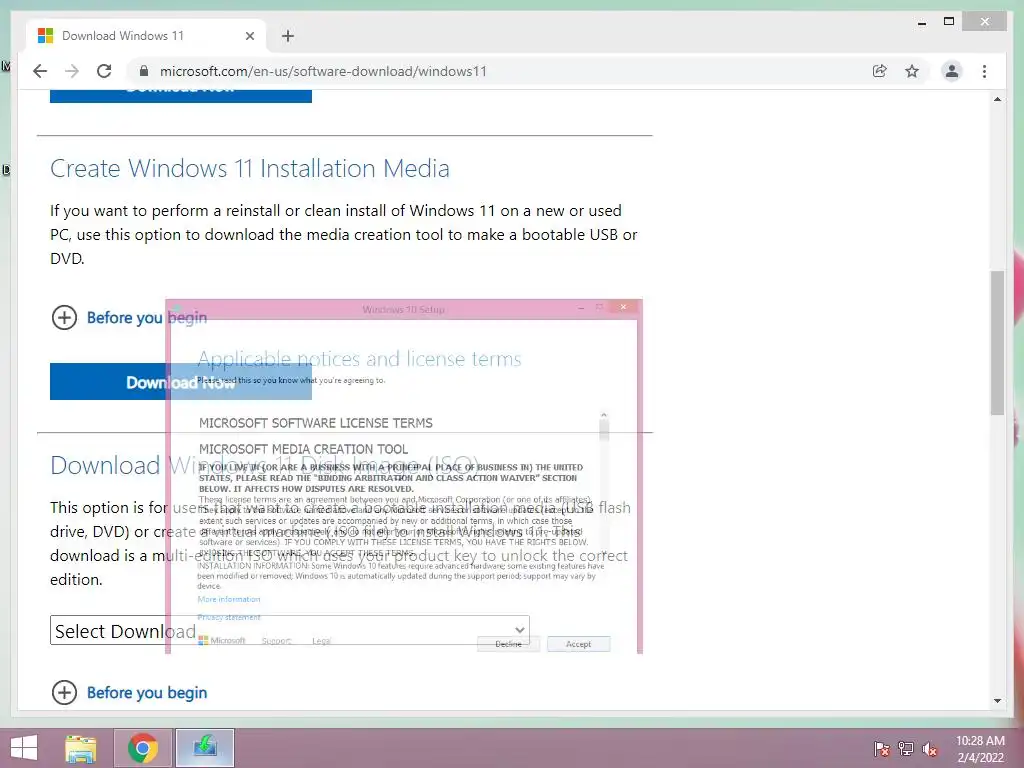Click the license text scrollbar up arrow
Screen dimensions: 1024x768
pyautogui.click(x=603, y=415)
